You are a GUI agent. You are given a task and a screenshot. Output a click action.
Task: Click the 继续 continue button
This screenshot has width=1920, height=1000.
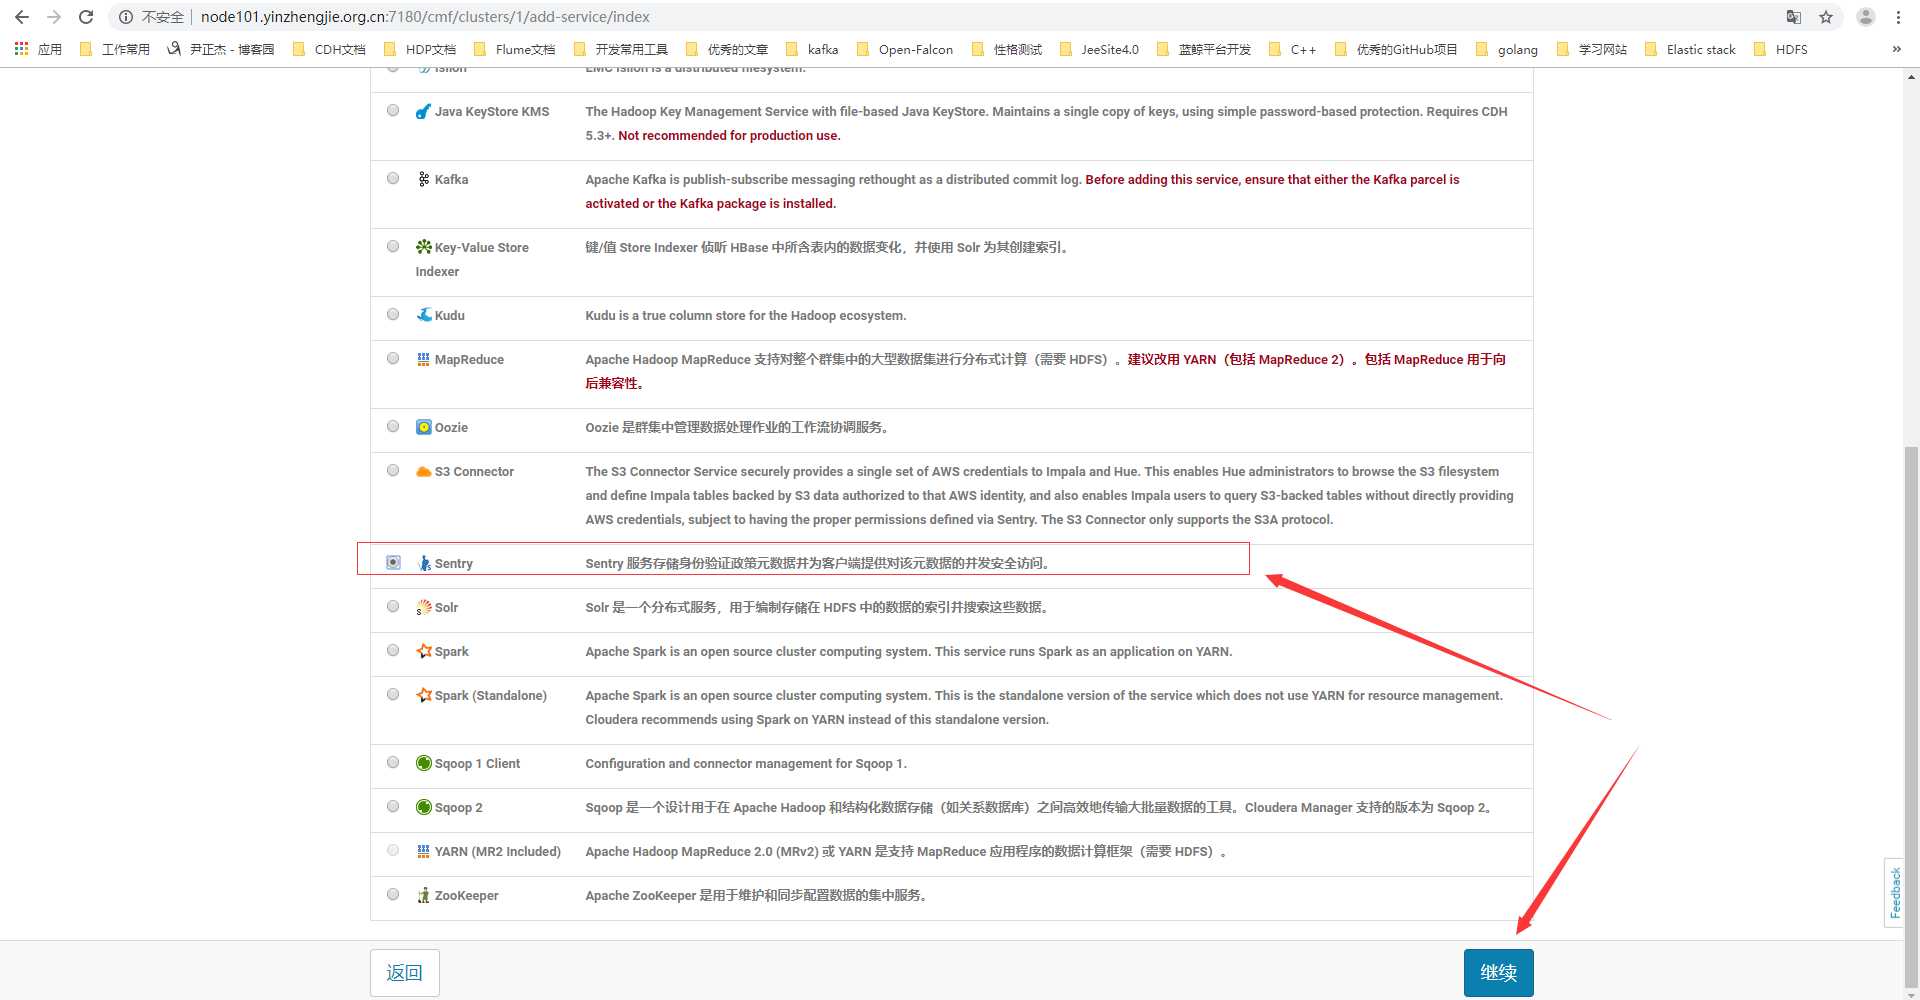[1498, 972]
